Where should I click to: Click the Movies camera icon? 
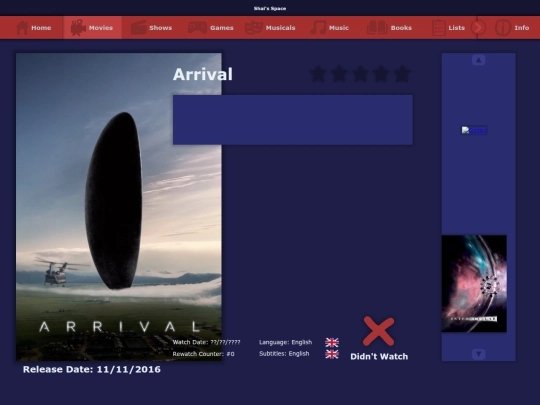tap(78, 28)
